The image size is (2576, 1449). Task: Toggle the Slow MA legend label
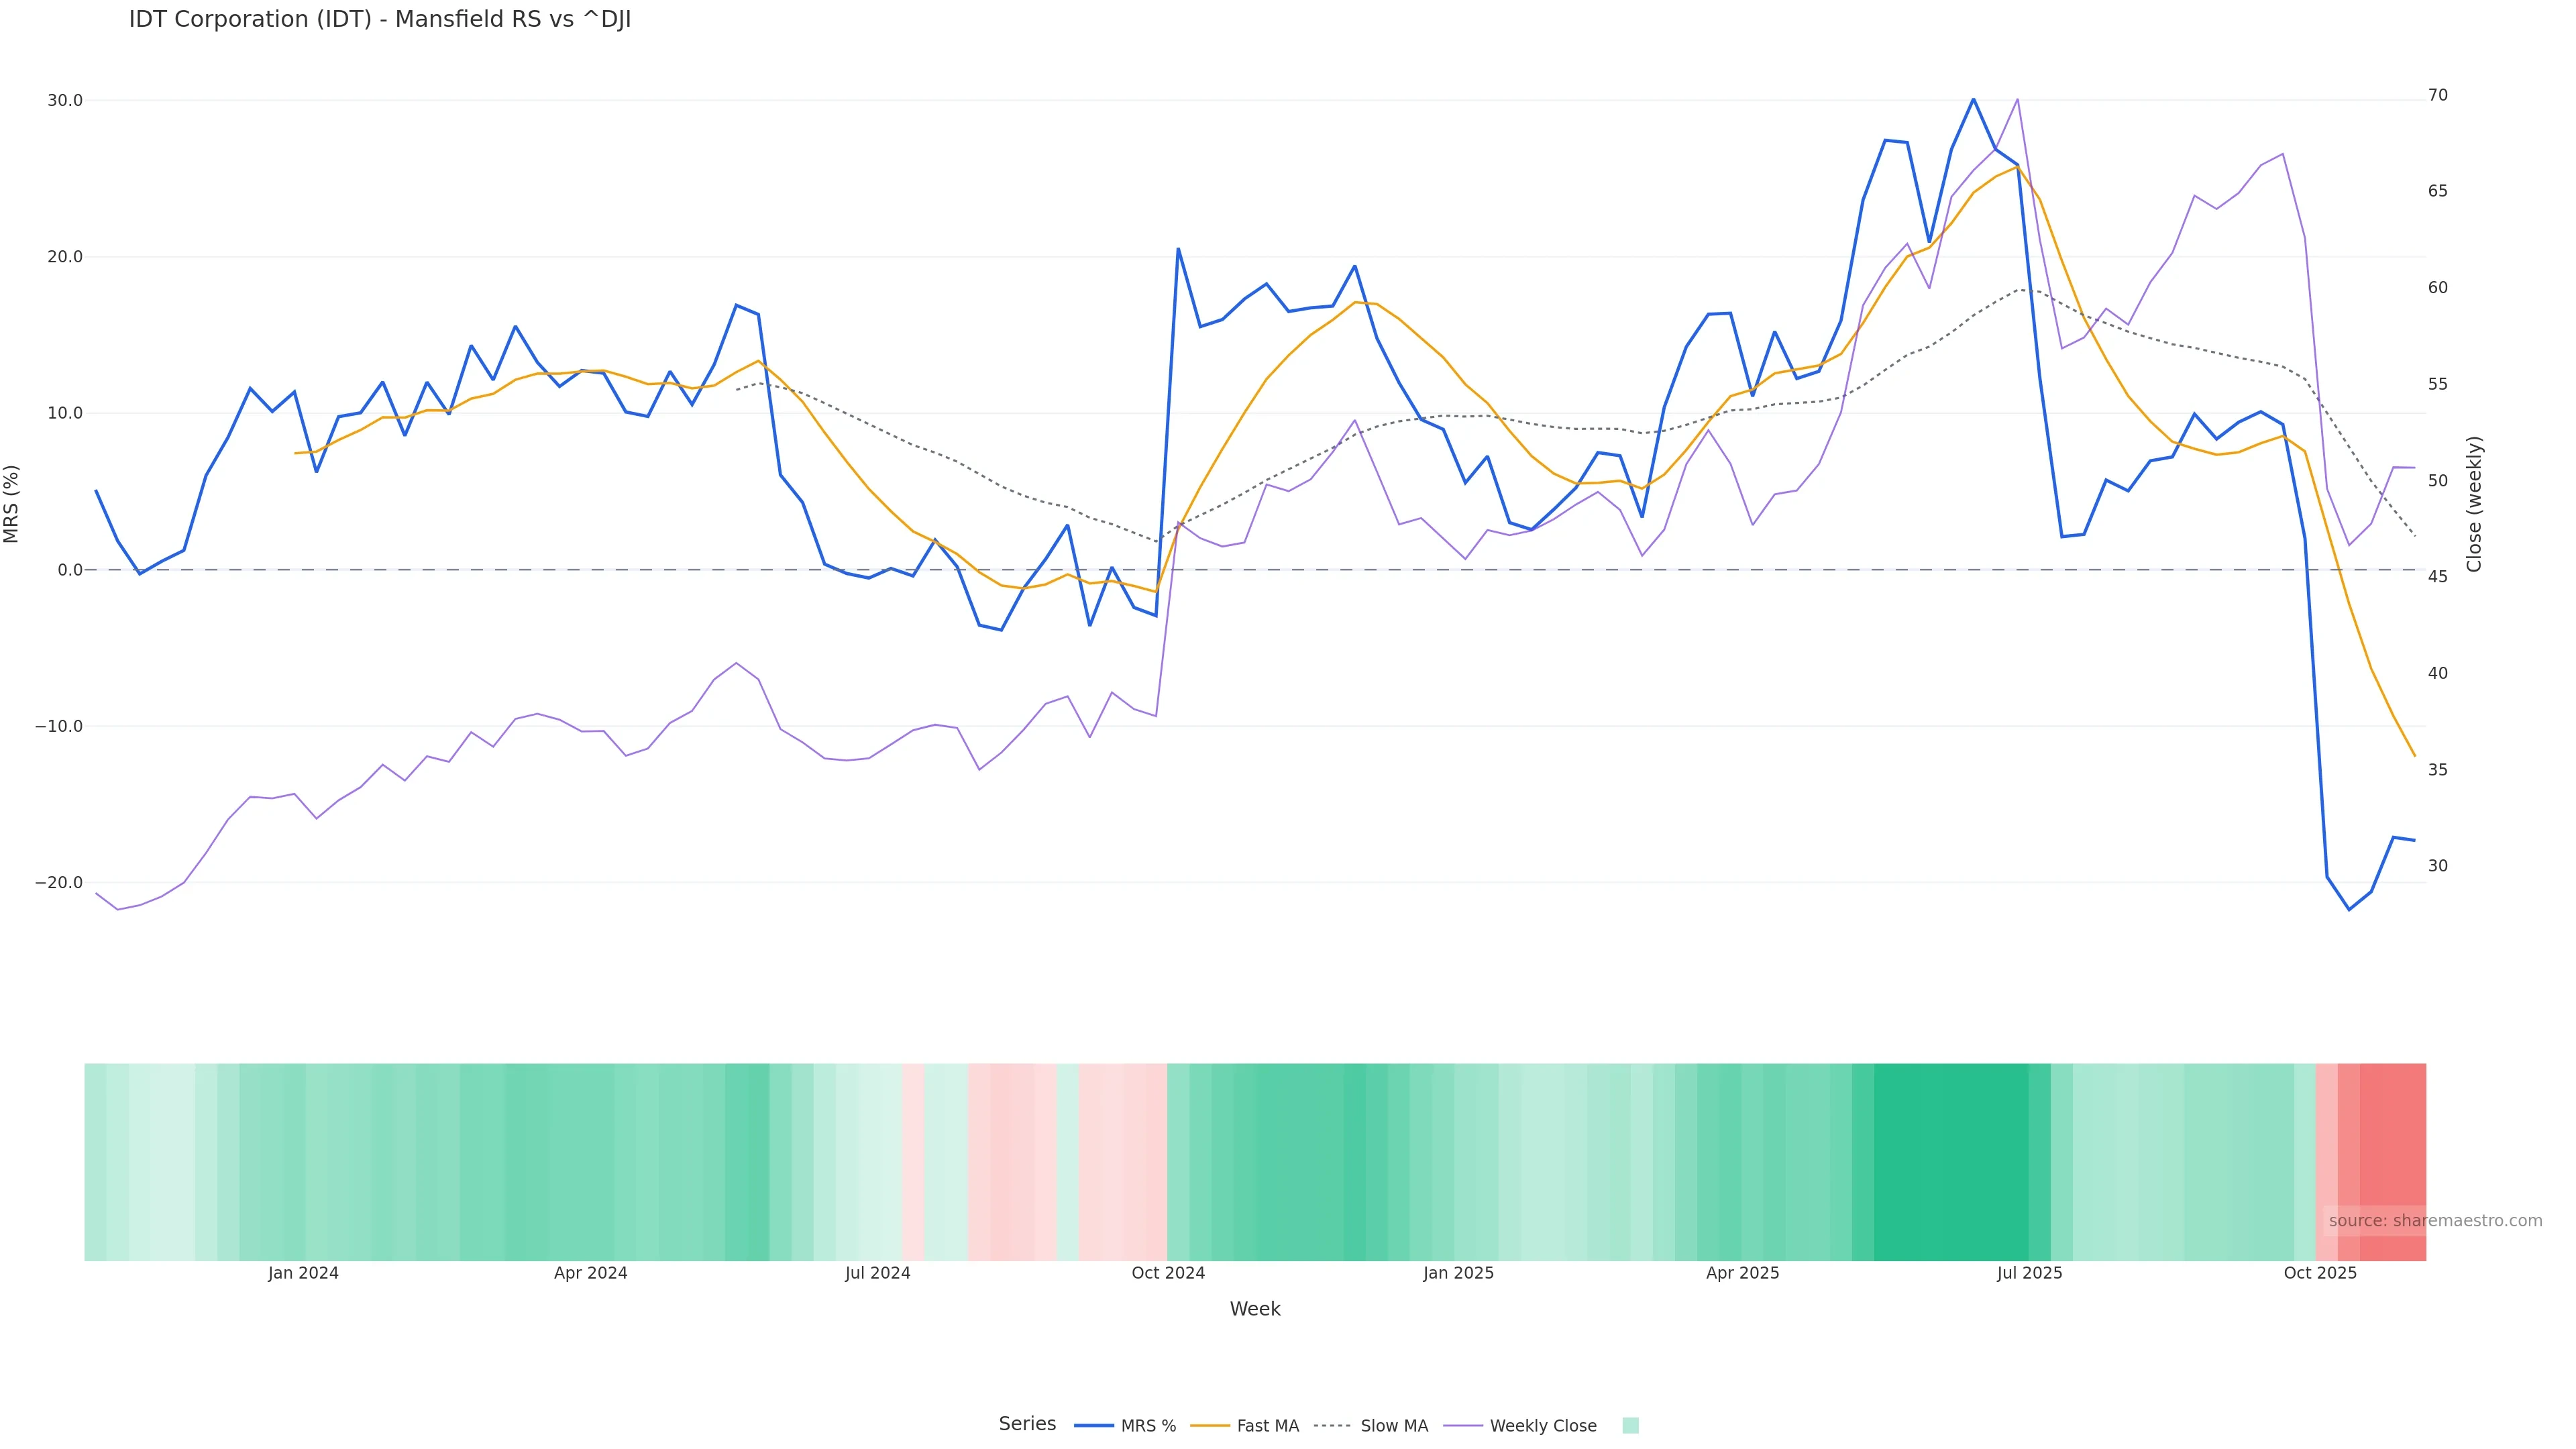1394,1426
